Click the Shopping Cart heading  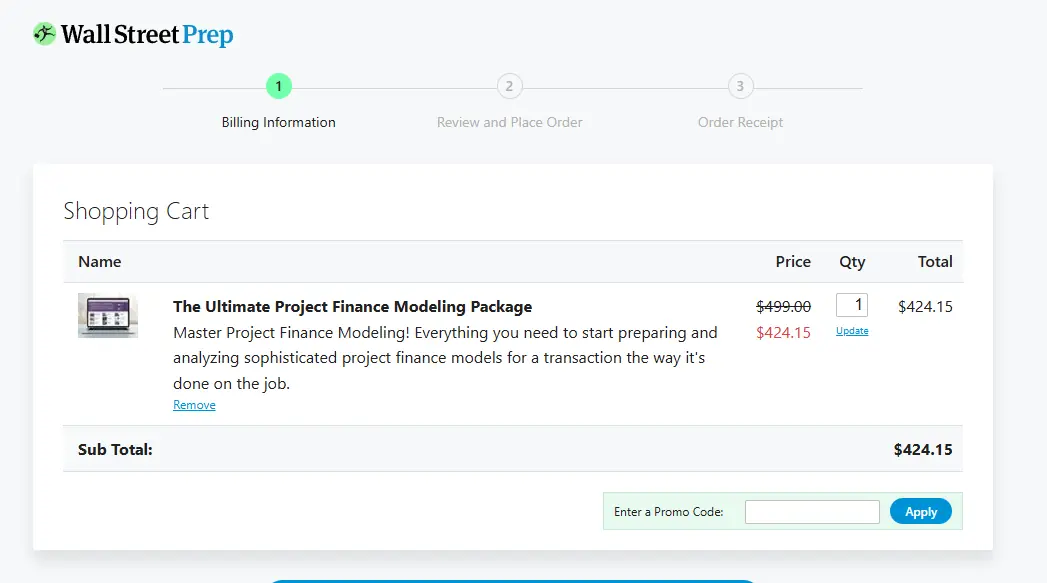click(x=136, y=211)
